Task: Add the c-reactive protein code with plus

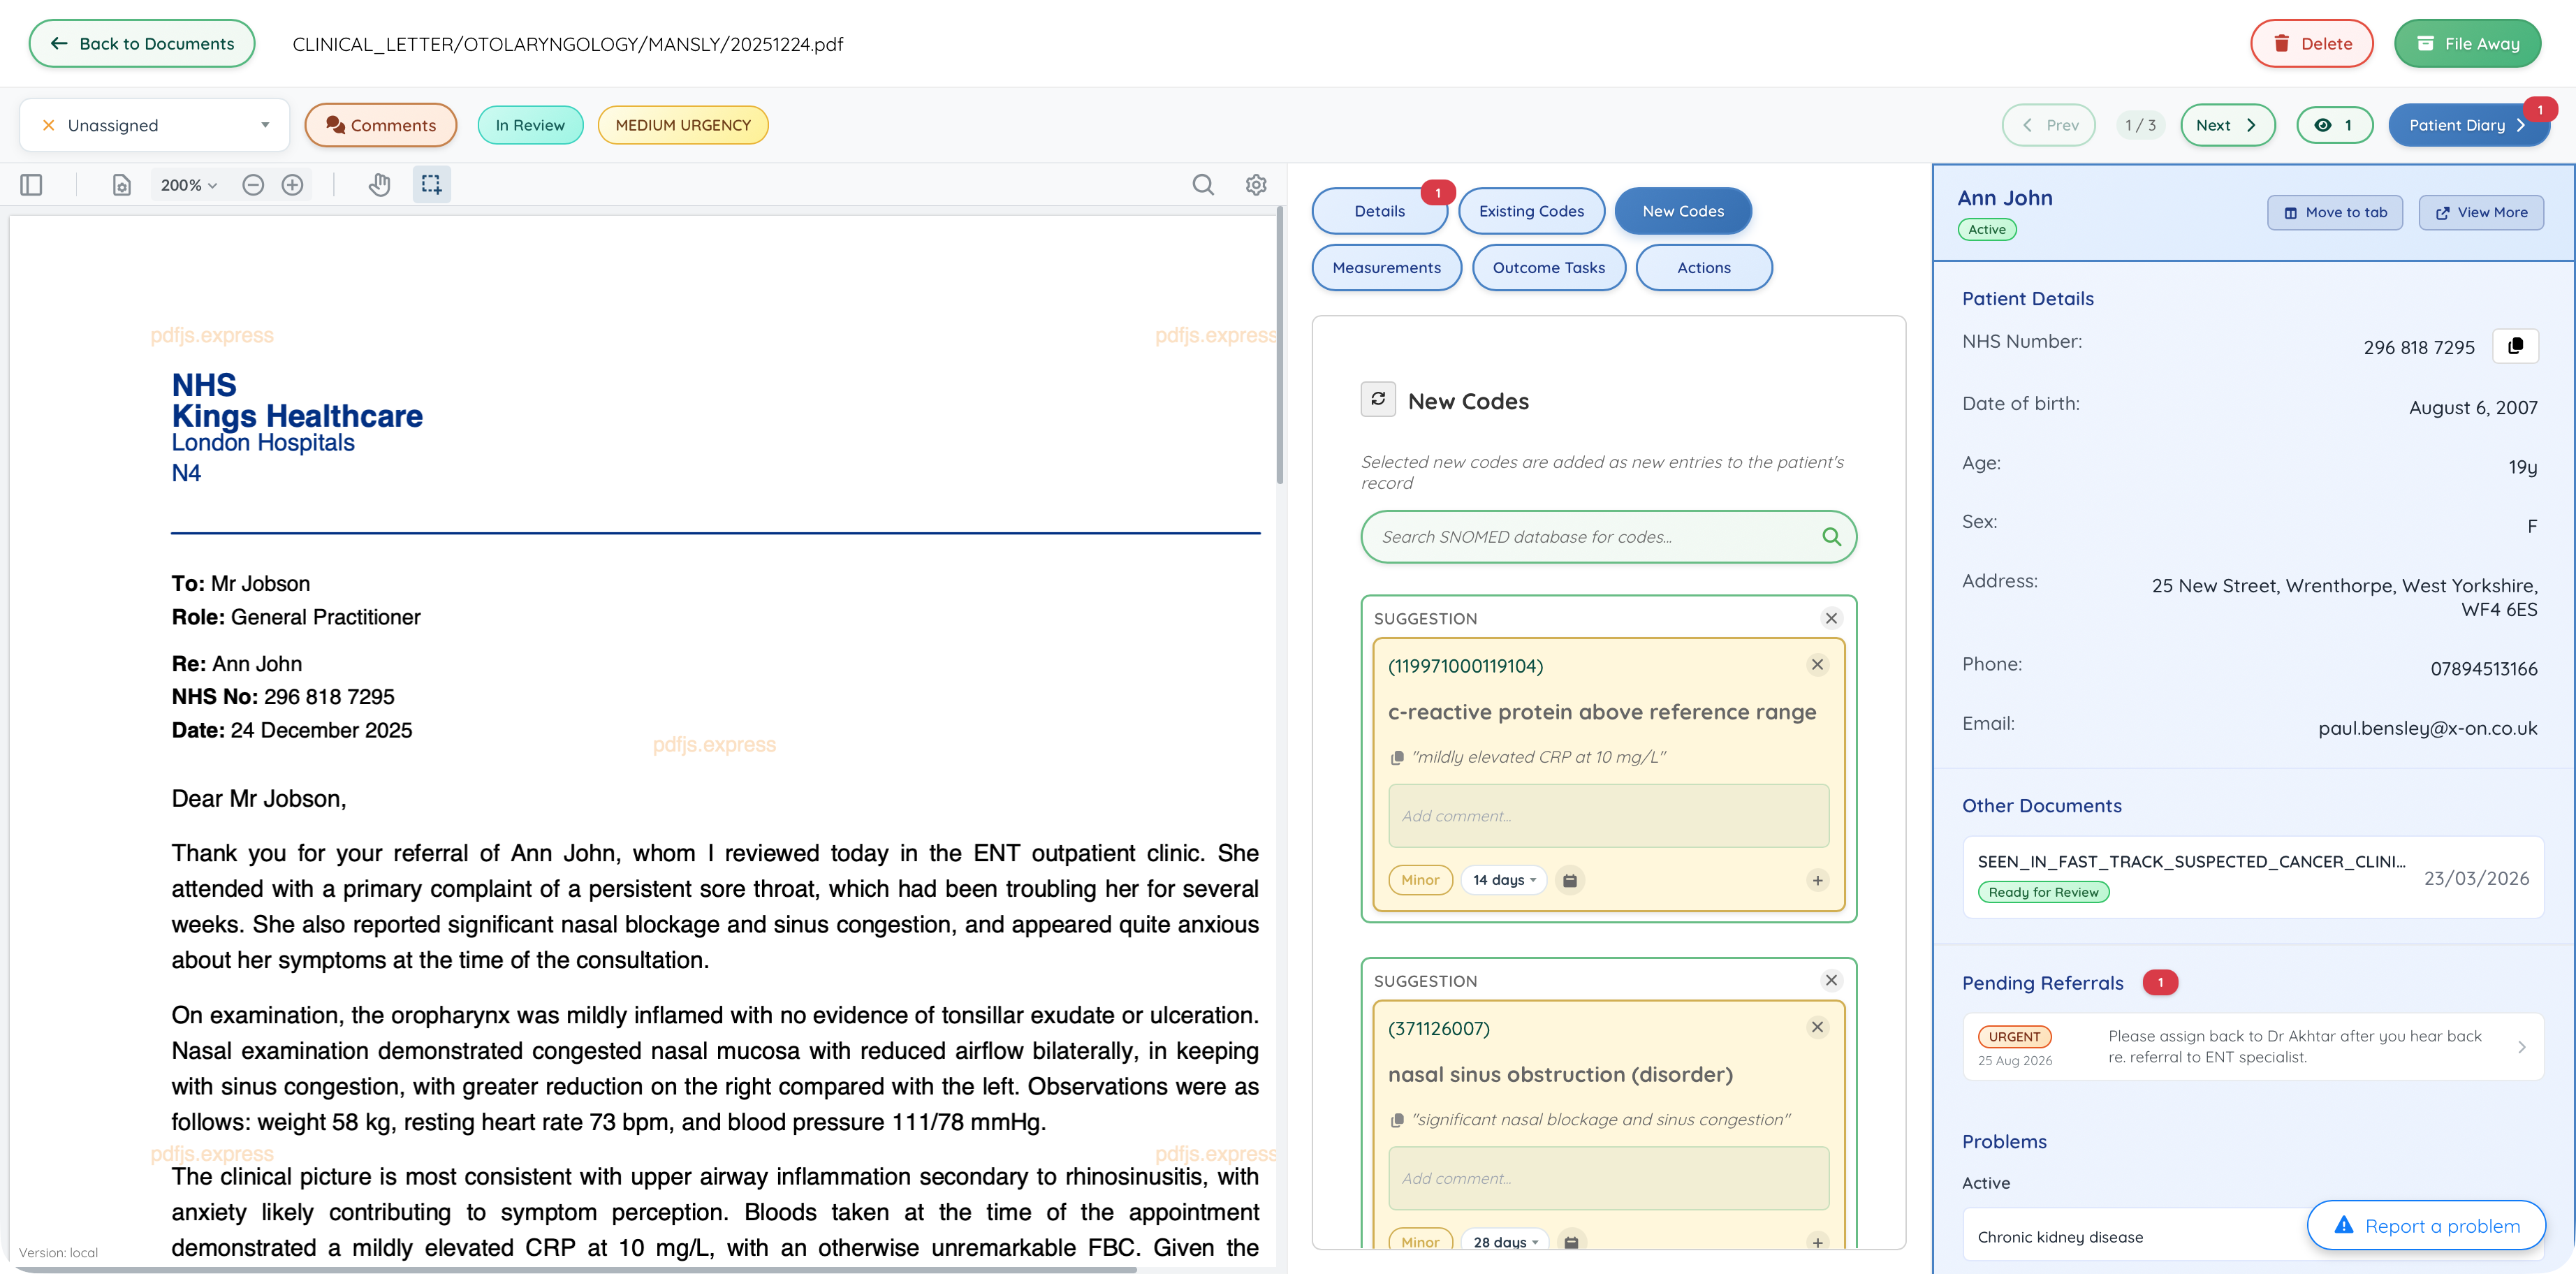Action: 1817,880
